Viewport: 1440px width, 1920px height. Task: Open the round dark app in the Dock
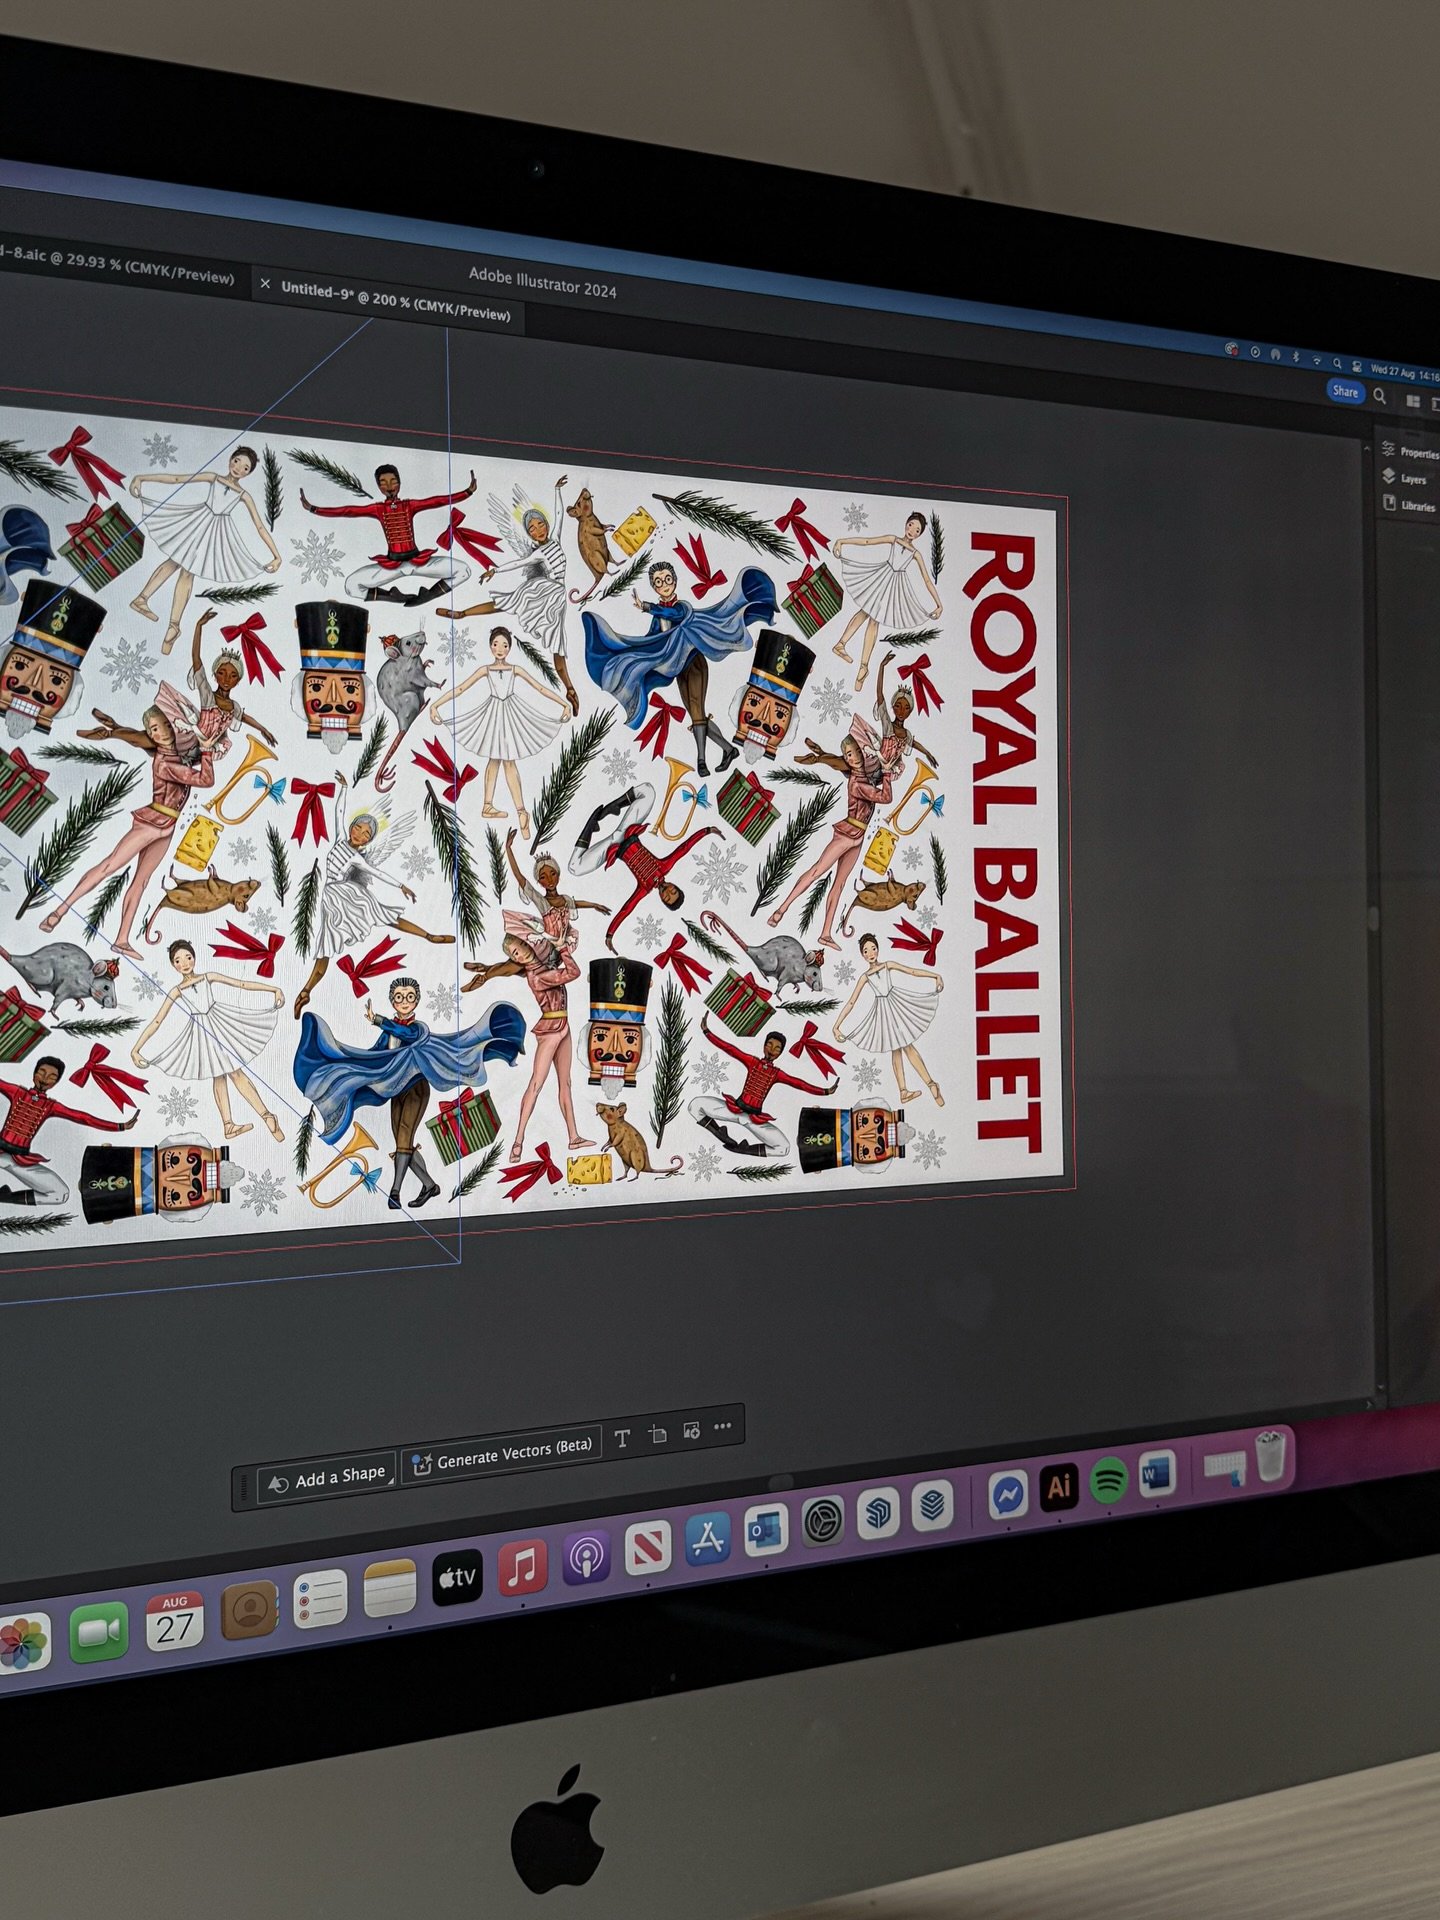pos(822,1523)
